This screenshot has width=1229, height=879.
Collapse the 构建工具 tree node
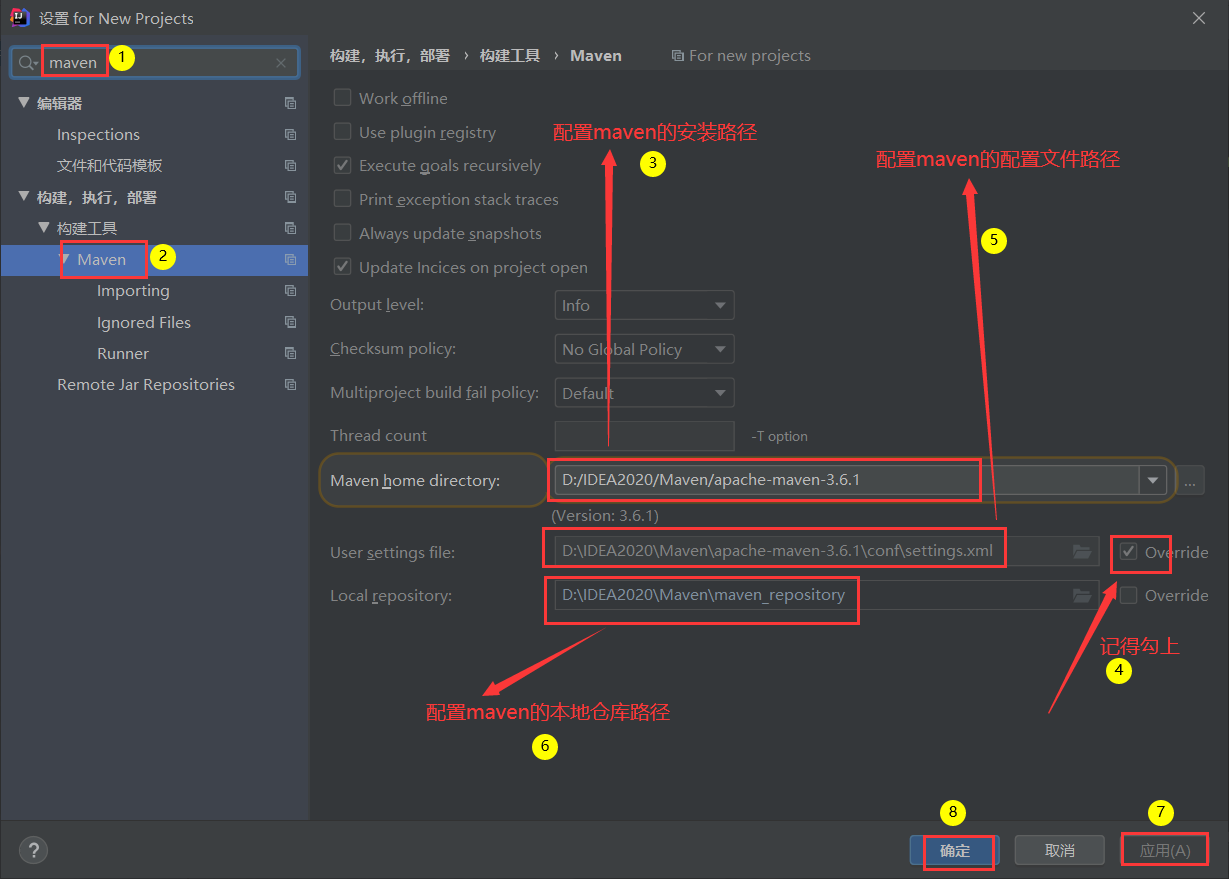click(x=44, y=228)
